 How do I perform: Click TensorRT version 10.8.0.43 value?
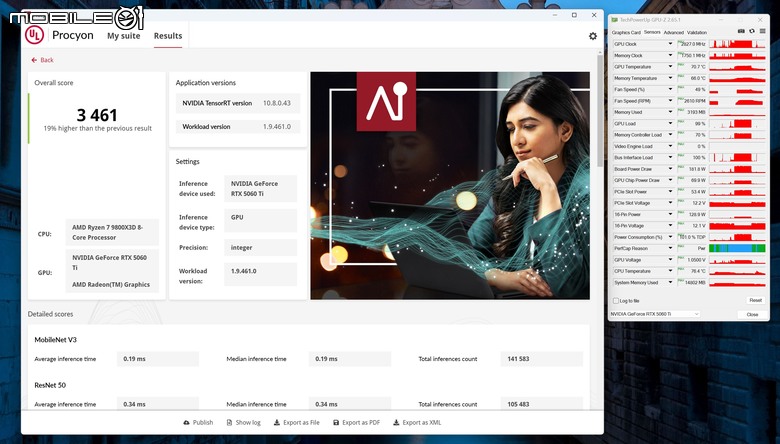277,103
